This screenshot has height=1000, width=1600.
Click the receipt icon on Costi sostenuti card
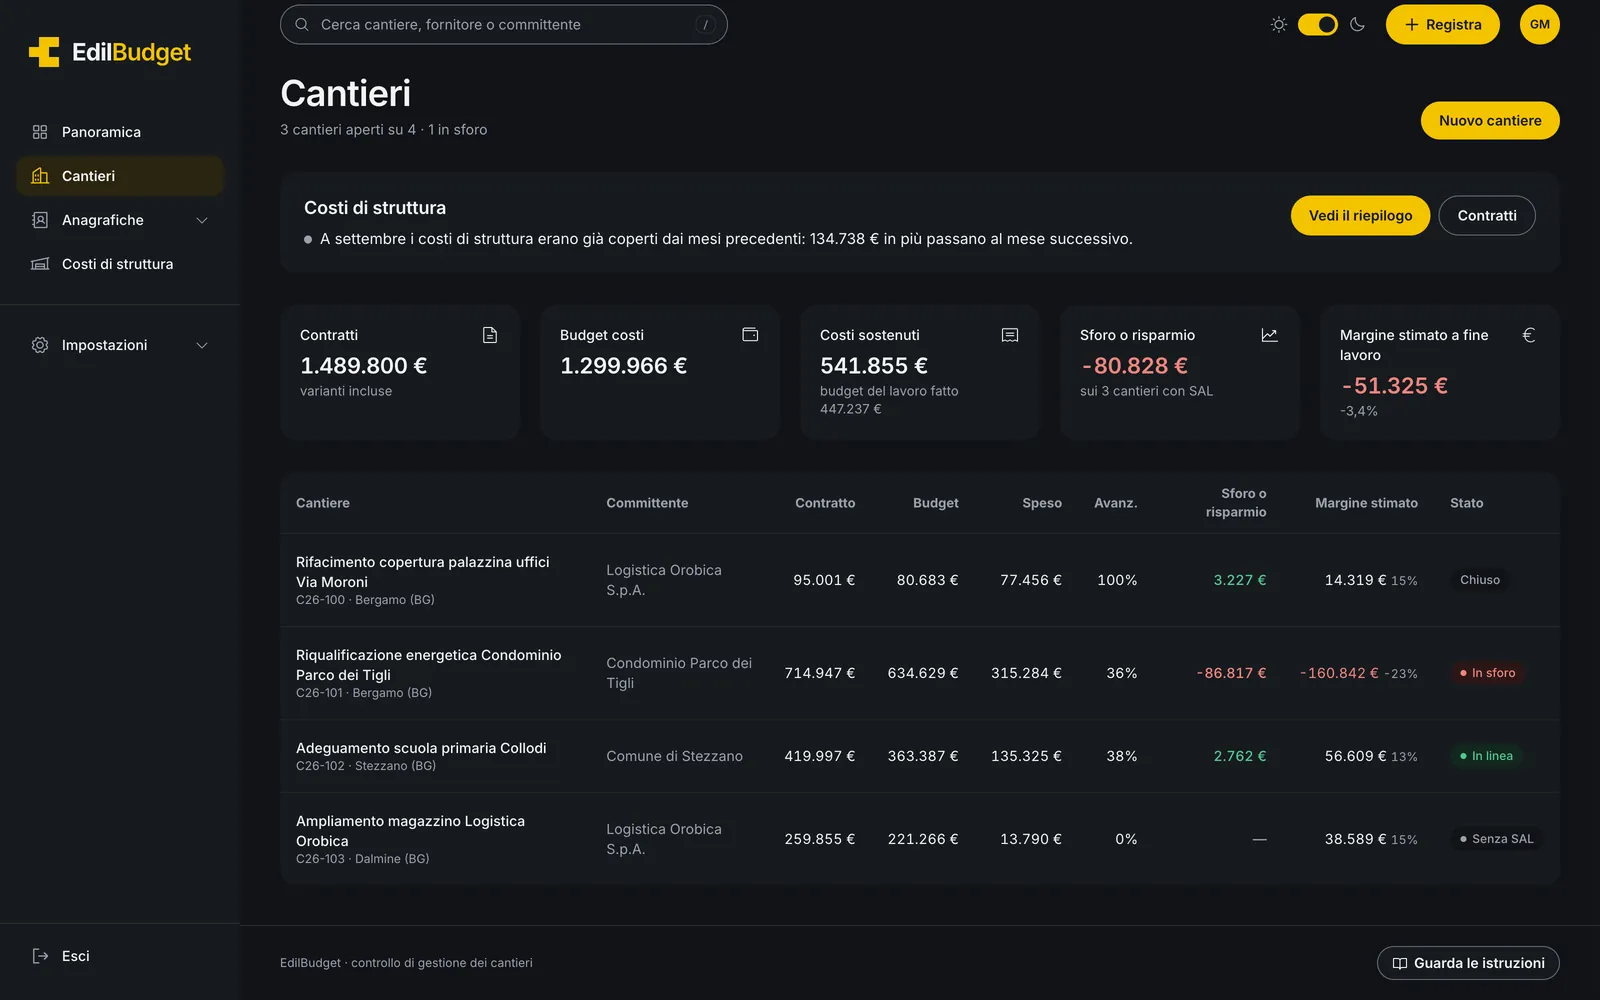pos(1010,335)
